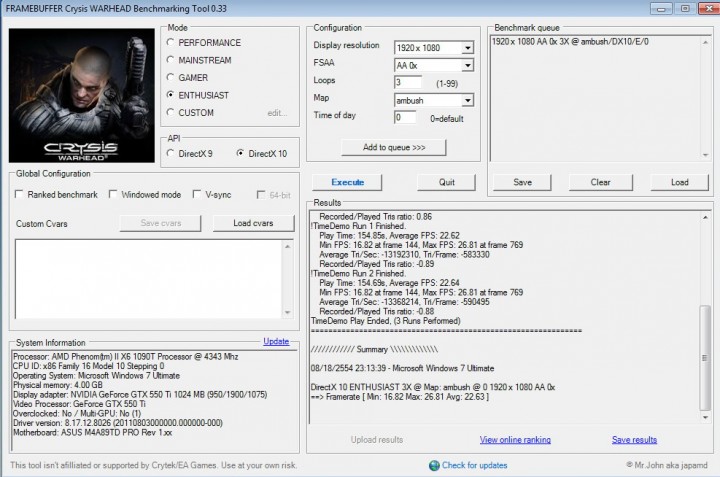Viewport: 720px width, 477px height.
Task: Click the Driver version line
Action: (x=118, y=423)
